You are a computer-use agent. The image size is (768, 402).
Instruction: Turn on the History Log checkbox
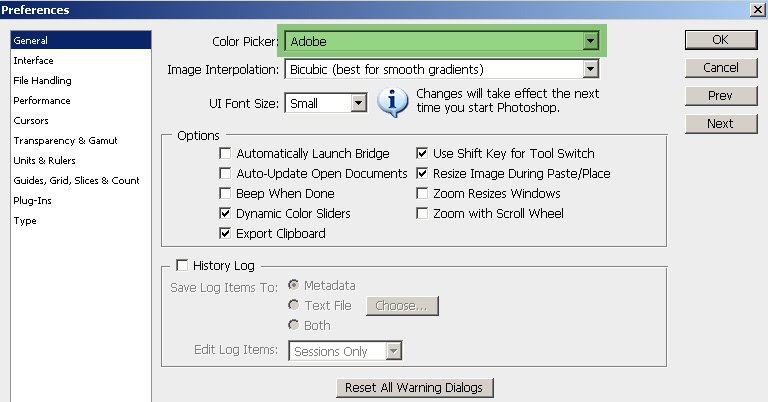point(182,266)
